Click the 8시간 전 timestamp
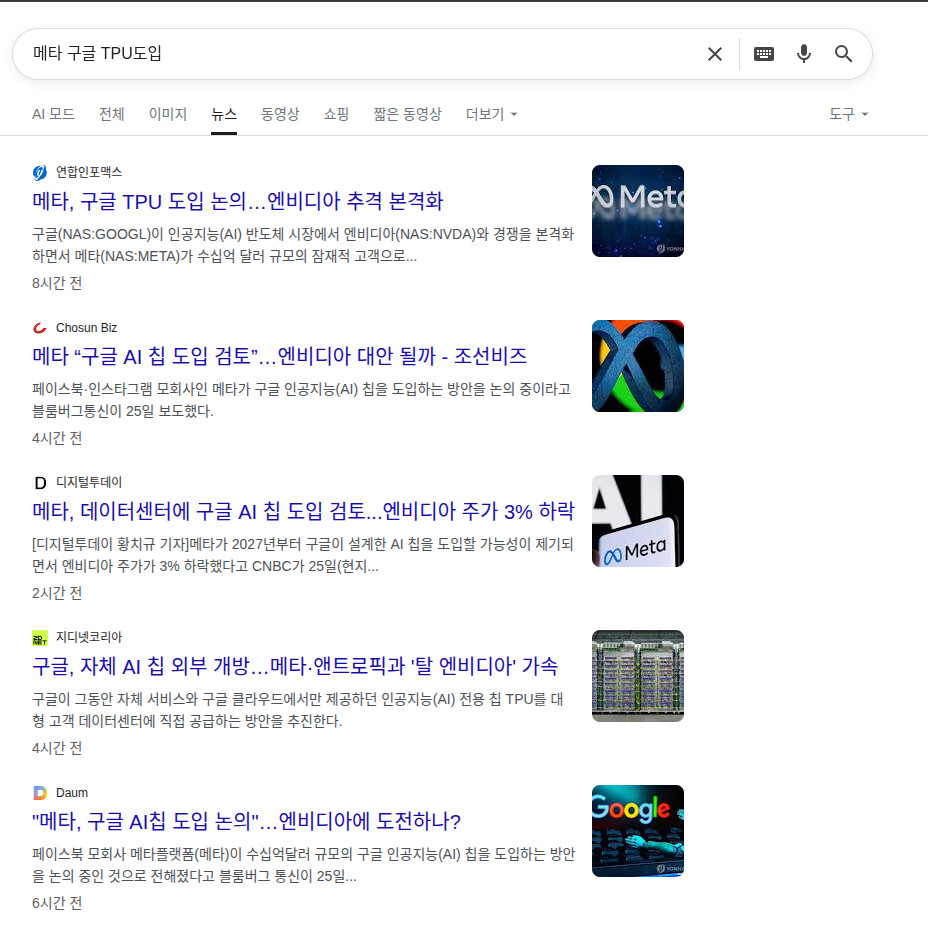 click(x=57, y=283)
